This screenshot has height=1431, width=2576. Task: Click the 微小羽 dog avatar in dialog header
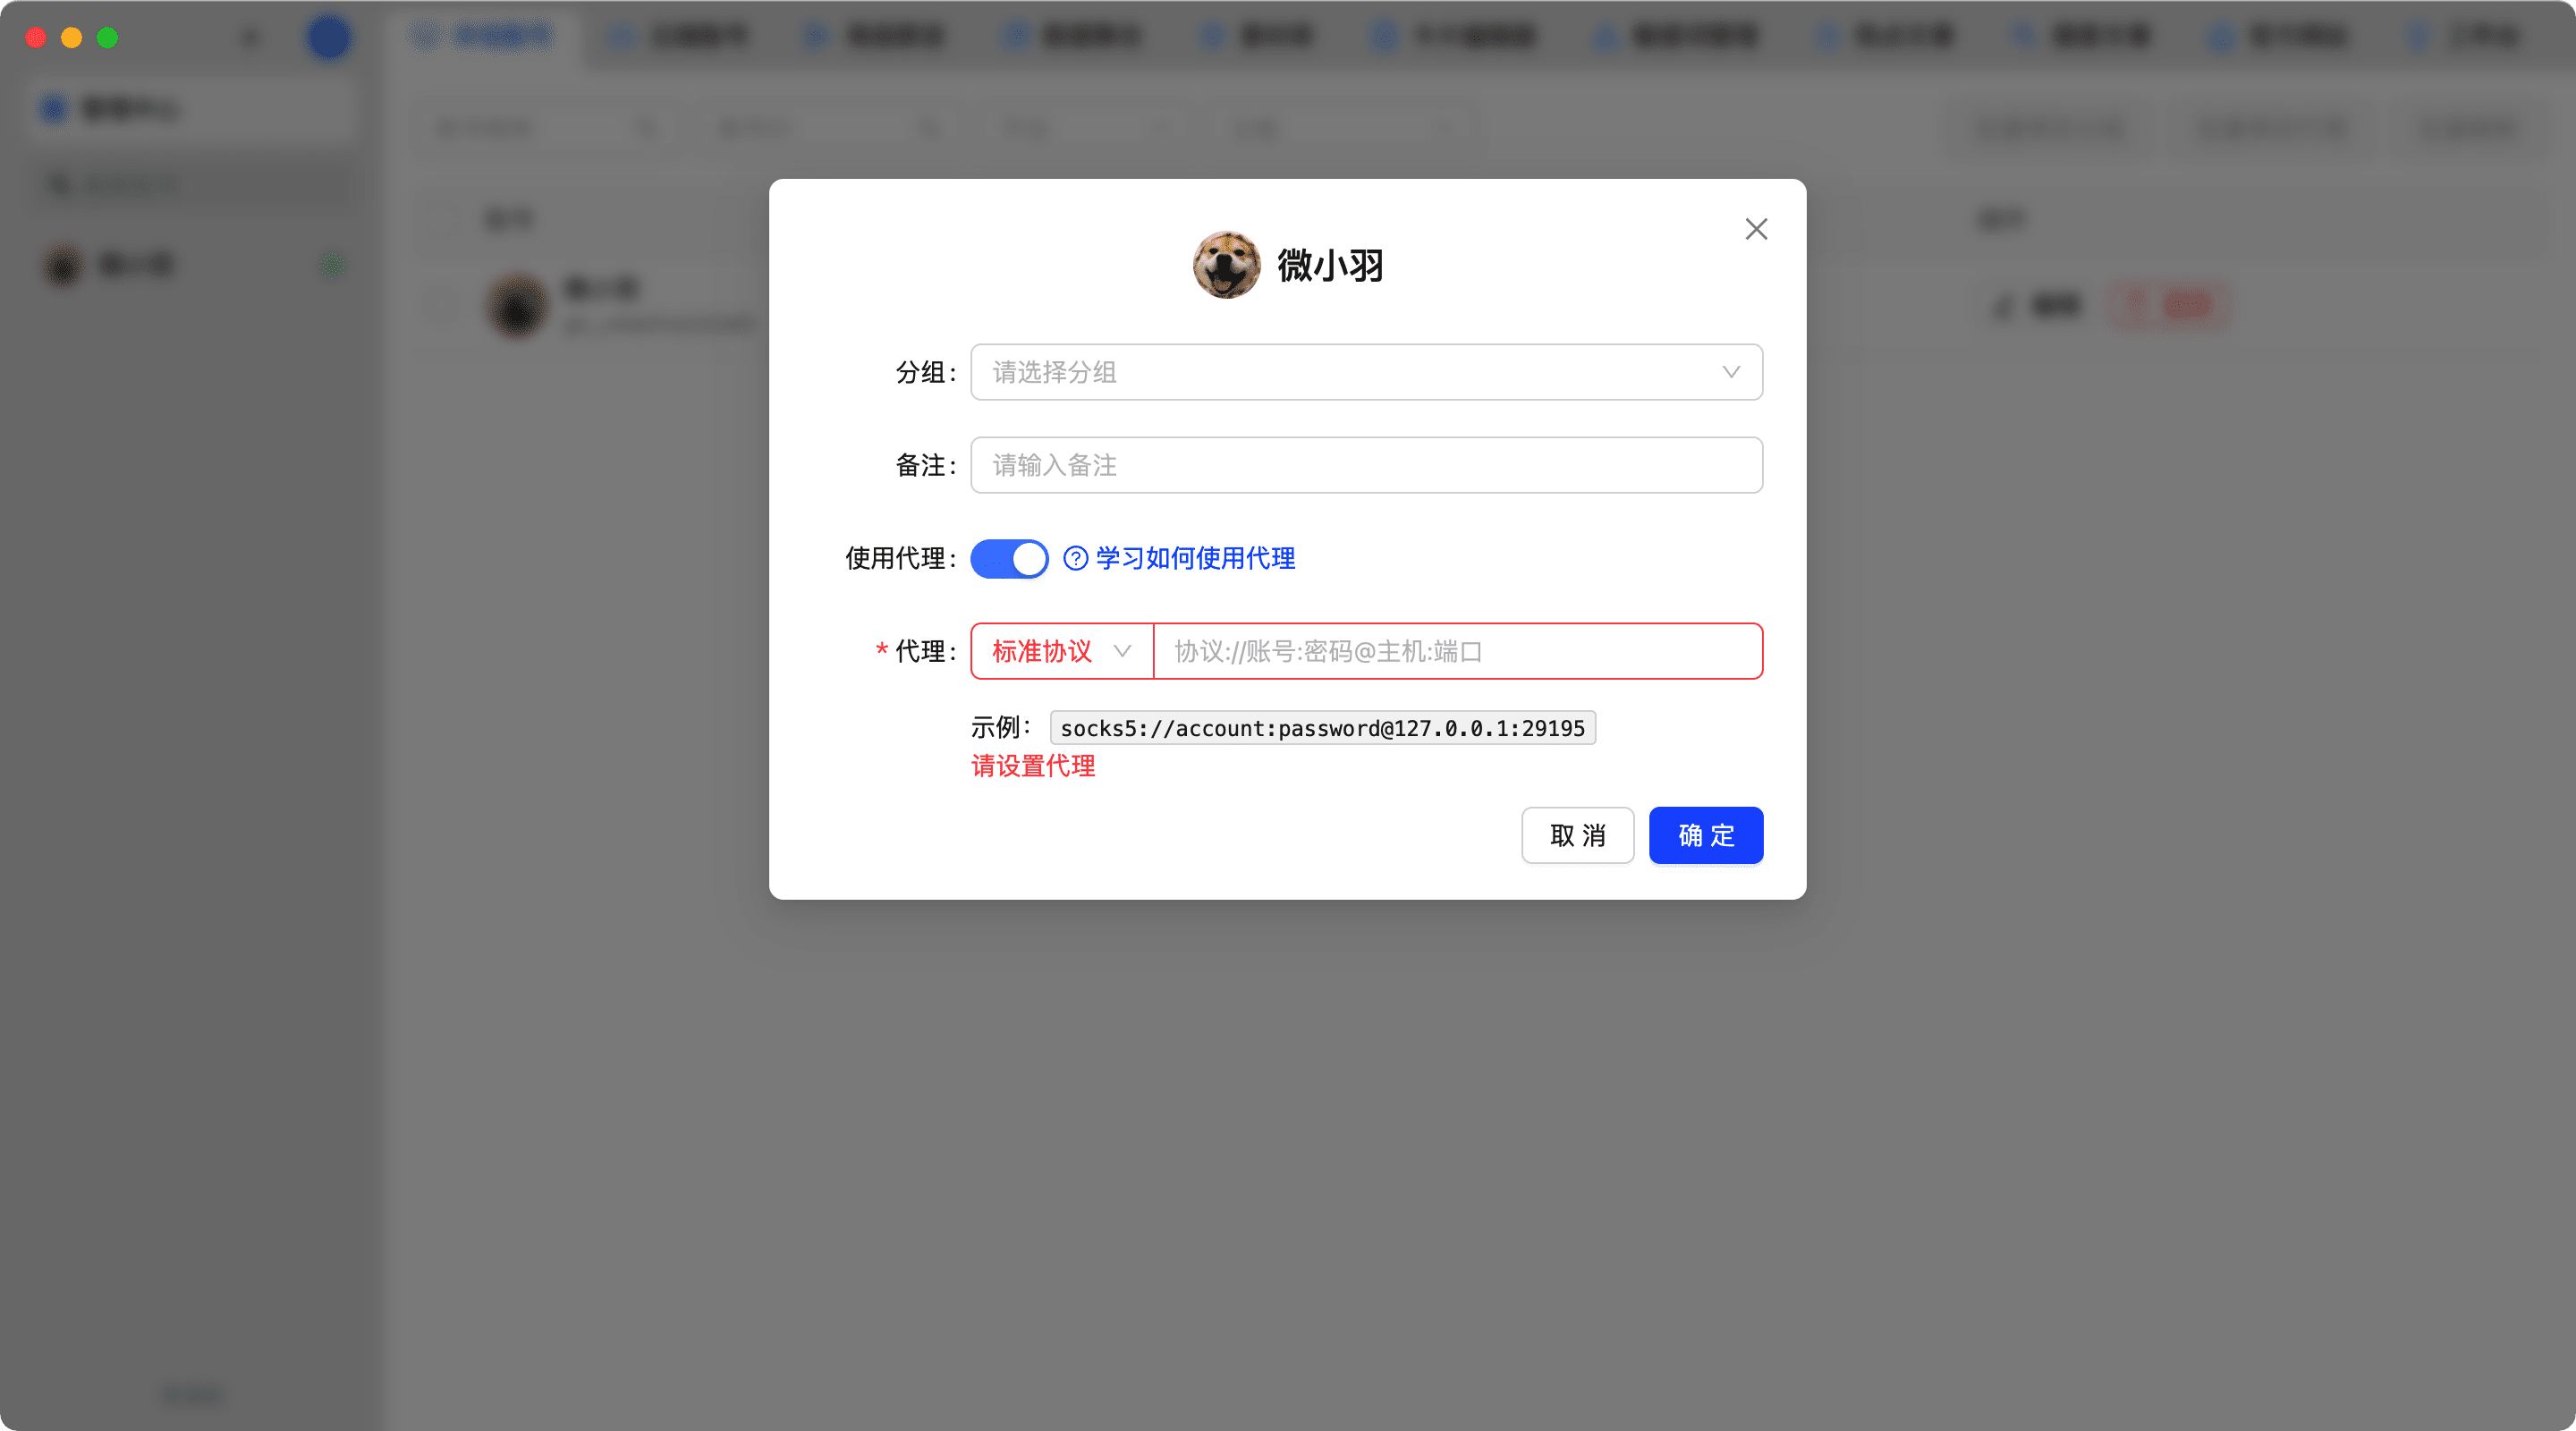(1226, 265)
